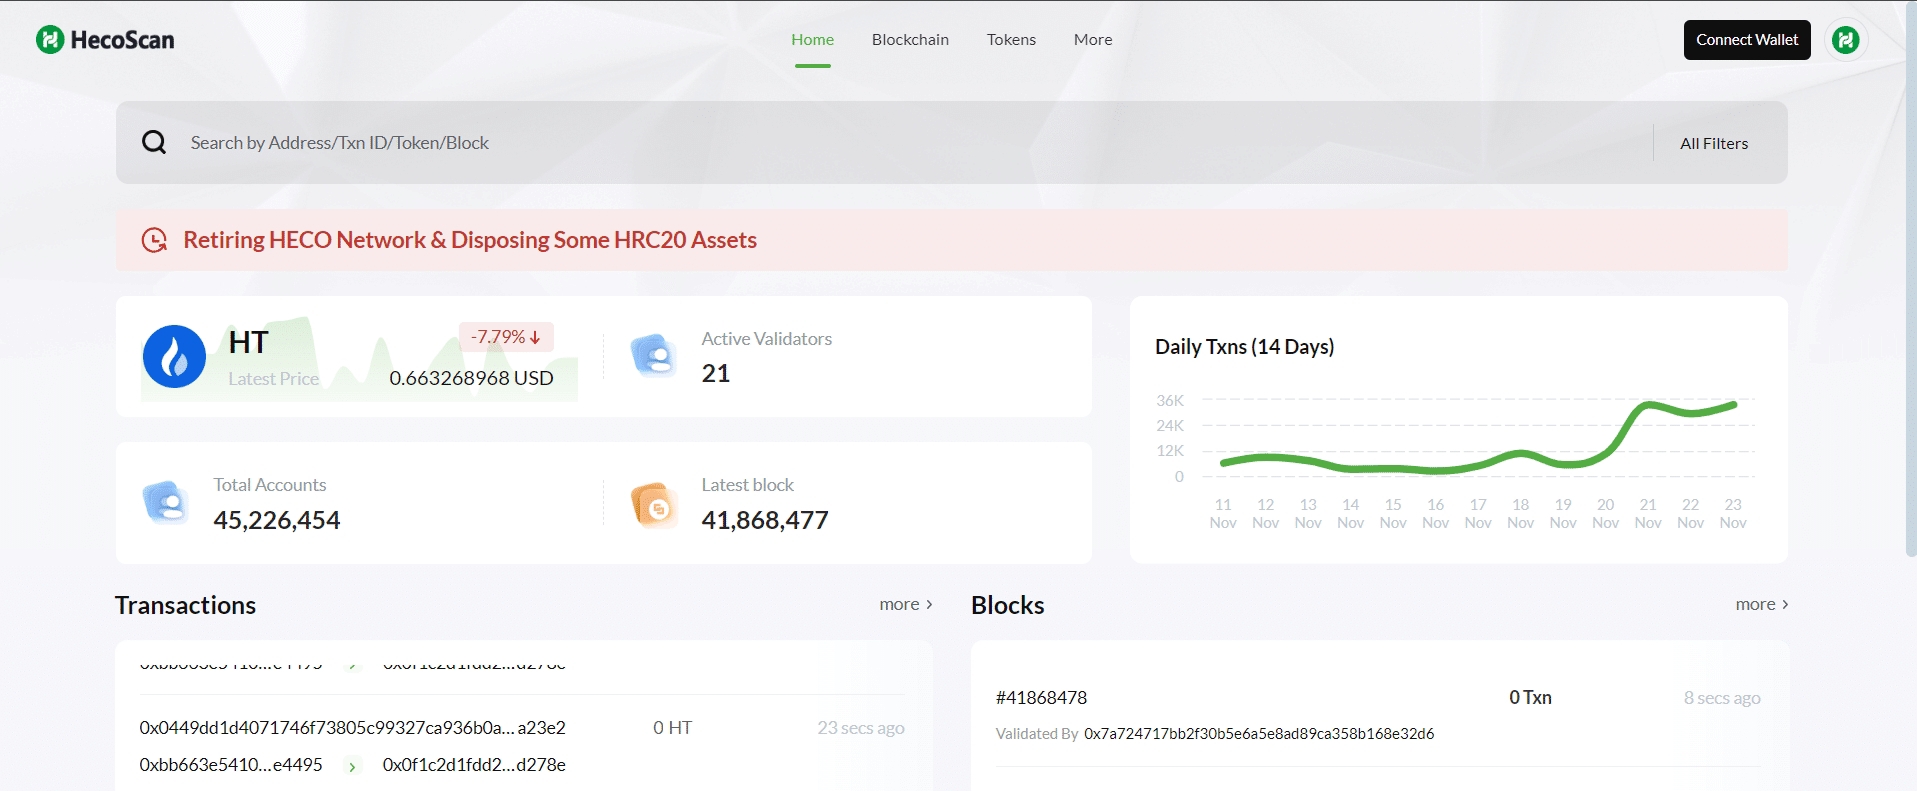This screenshot has height=791, width=1917.
Task: Open the All Filters dropdown
Action: (x=1713, y=143)
